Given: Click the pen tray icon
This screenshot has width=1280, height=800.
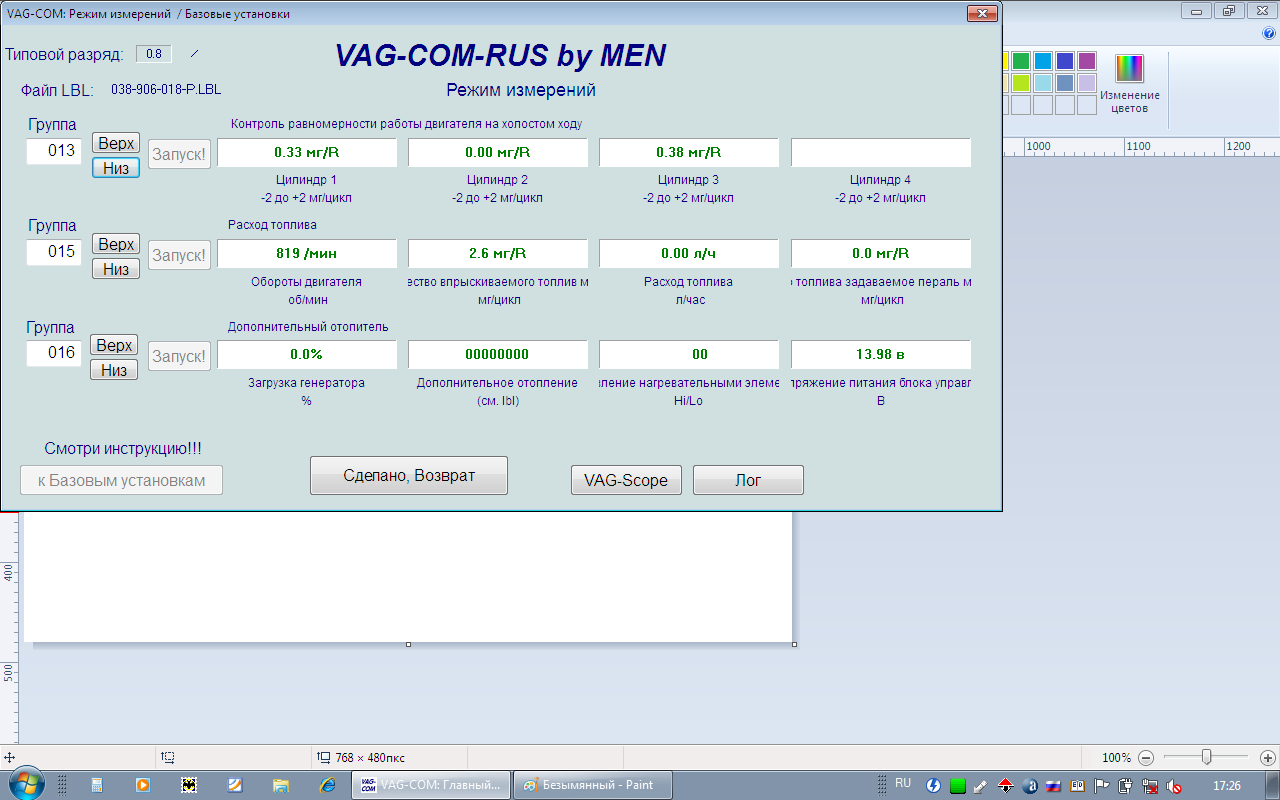Looking at the screenshot, I should (x=981, y=785).
